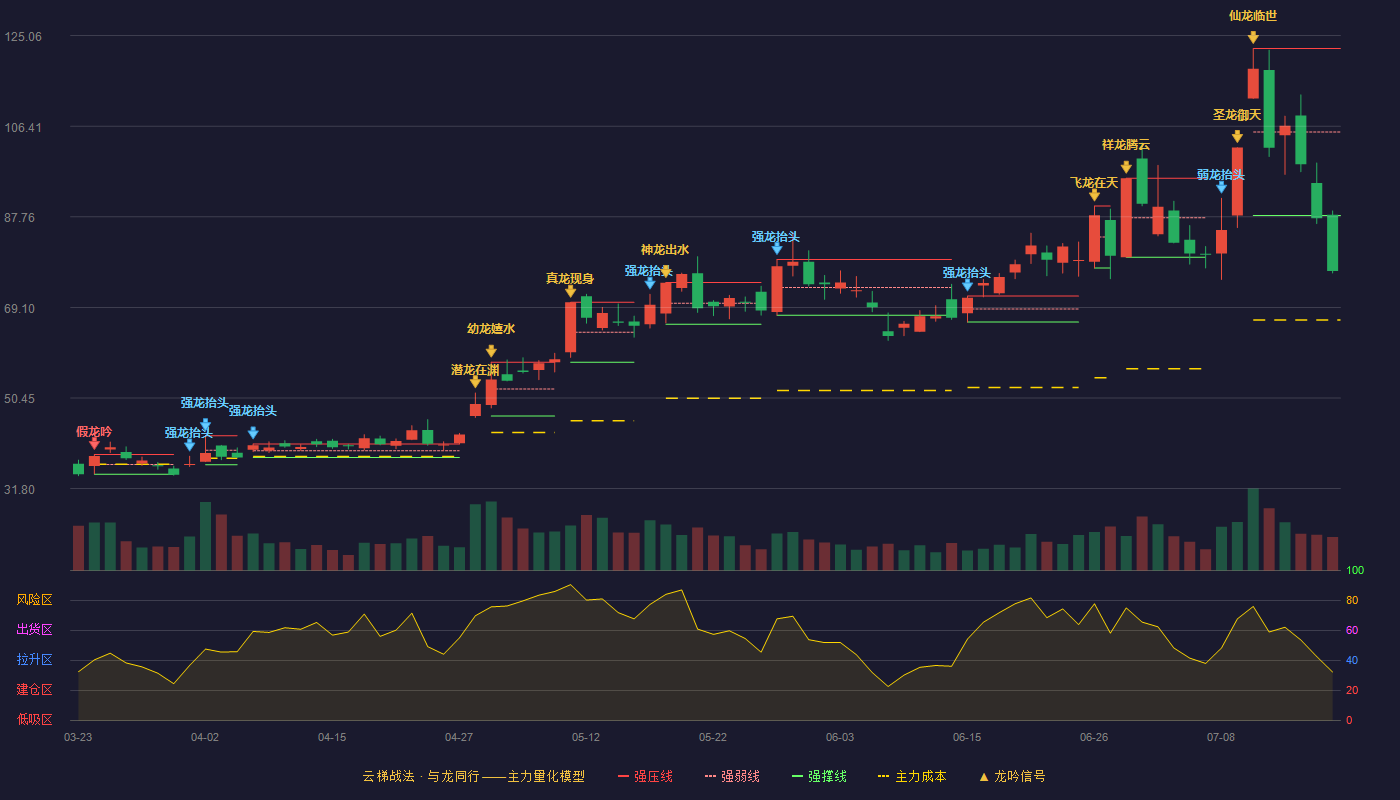Click the arrow marker under 神龙出水

pyautogui.click(x=666, y=271)
